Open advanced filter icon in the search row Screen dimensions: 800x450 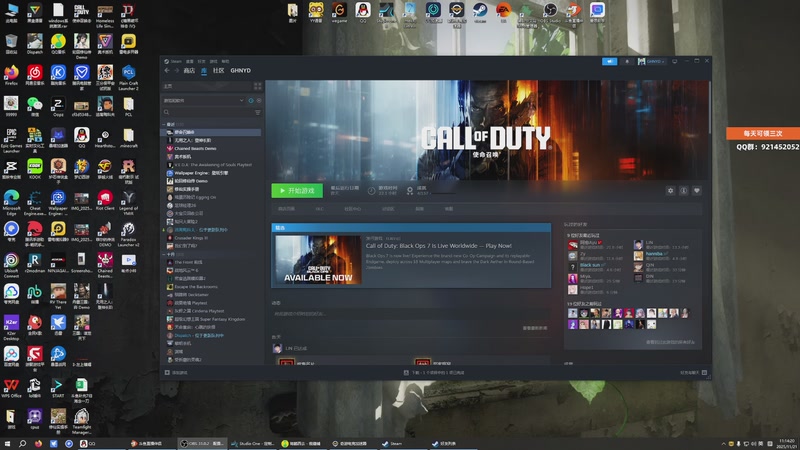coord(258,112)
